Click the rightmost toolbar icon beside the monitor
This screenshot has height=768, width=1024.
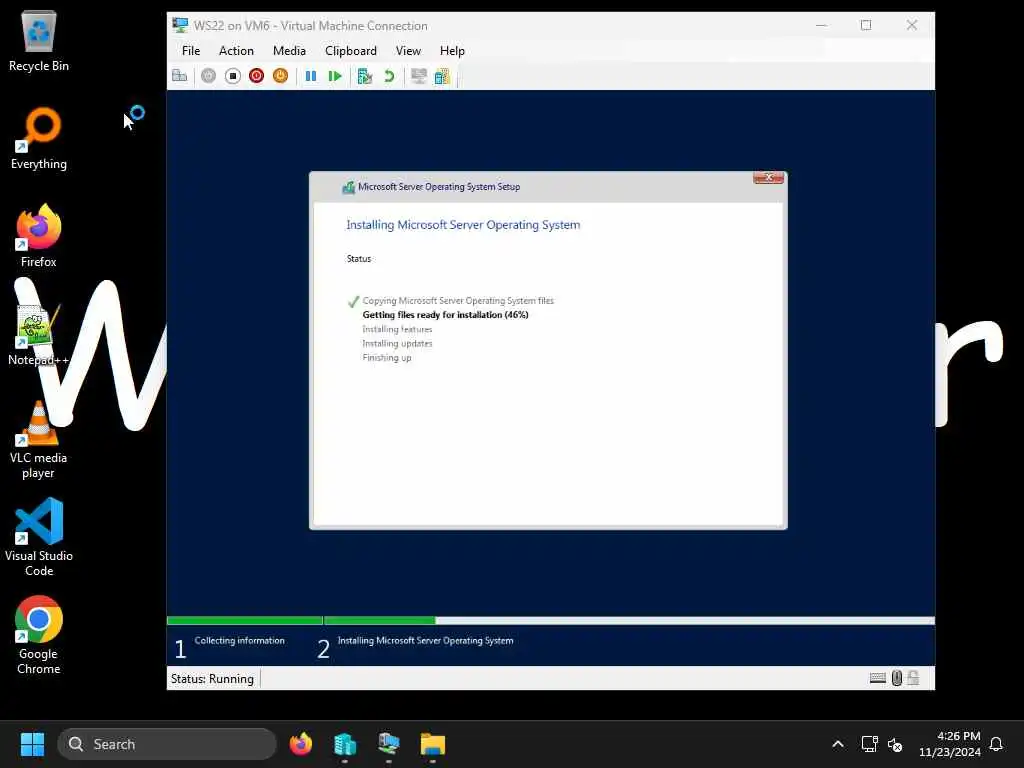tap(442, 76)
